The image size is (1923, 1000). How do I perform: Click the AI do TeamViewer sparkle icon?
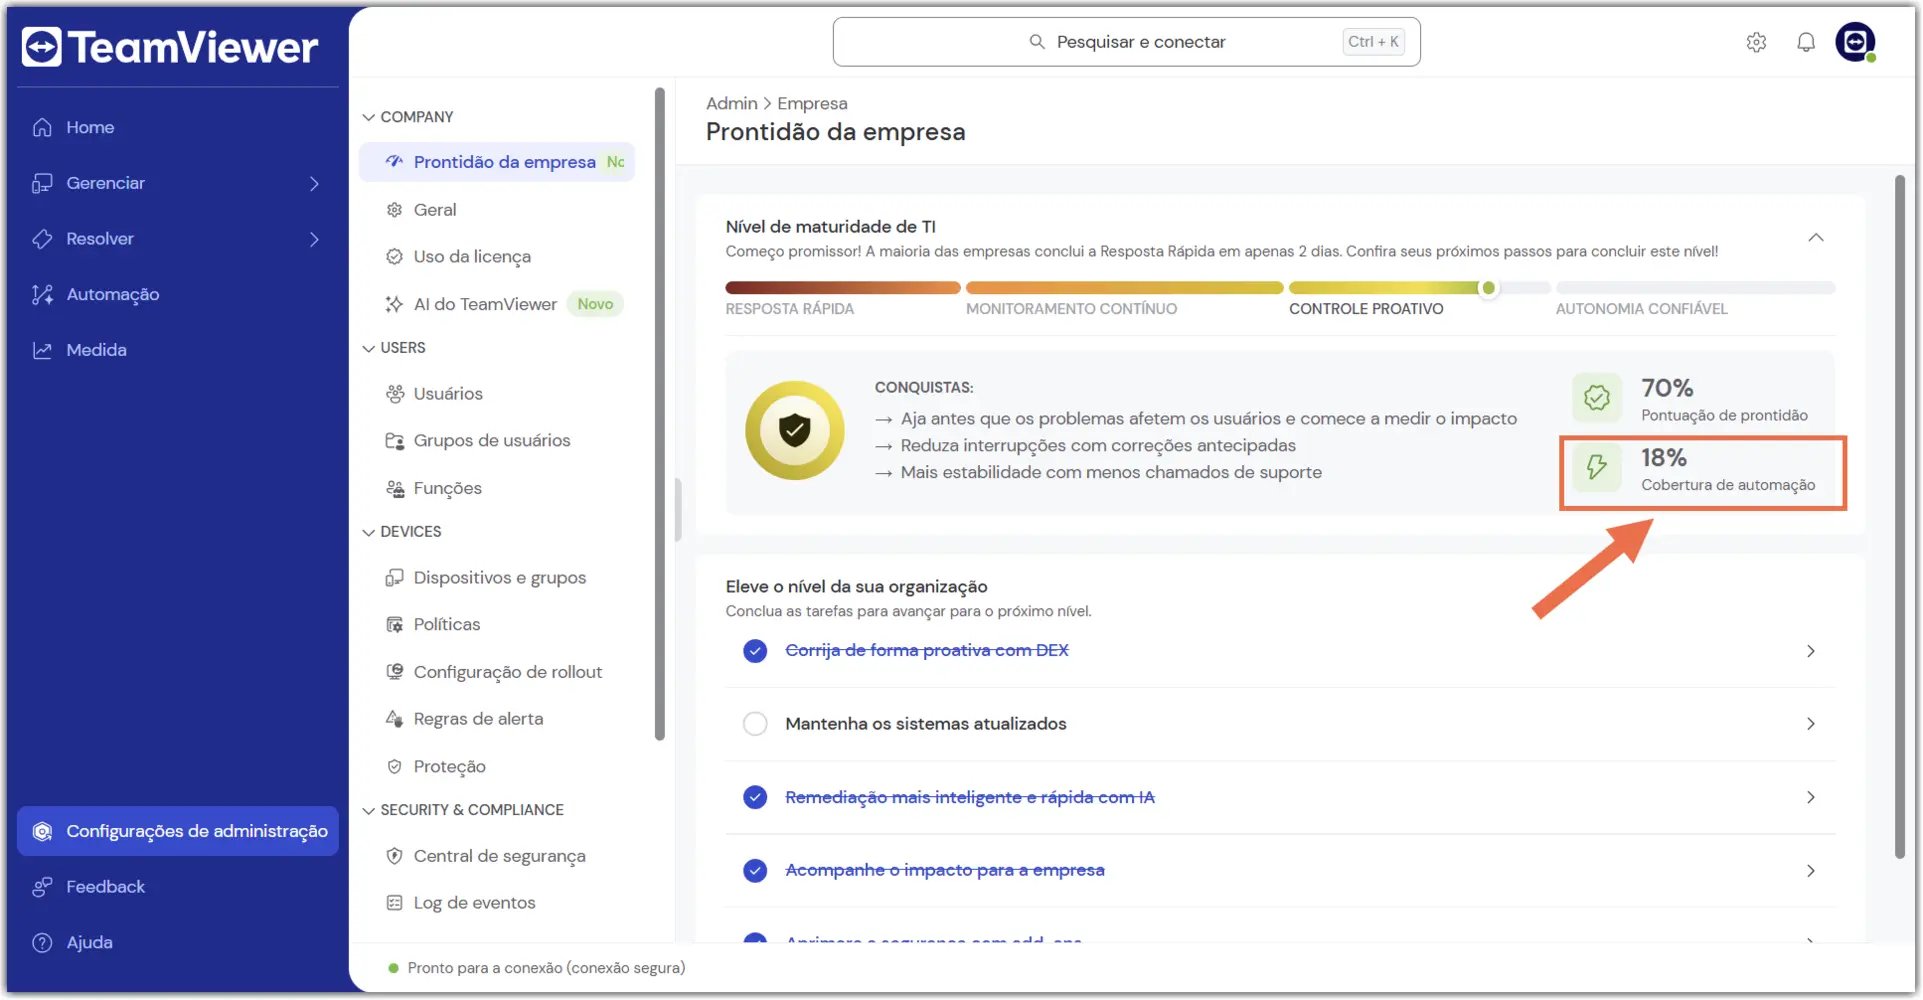(394, 304)
